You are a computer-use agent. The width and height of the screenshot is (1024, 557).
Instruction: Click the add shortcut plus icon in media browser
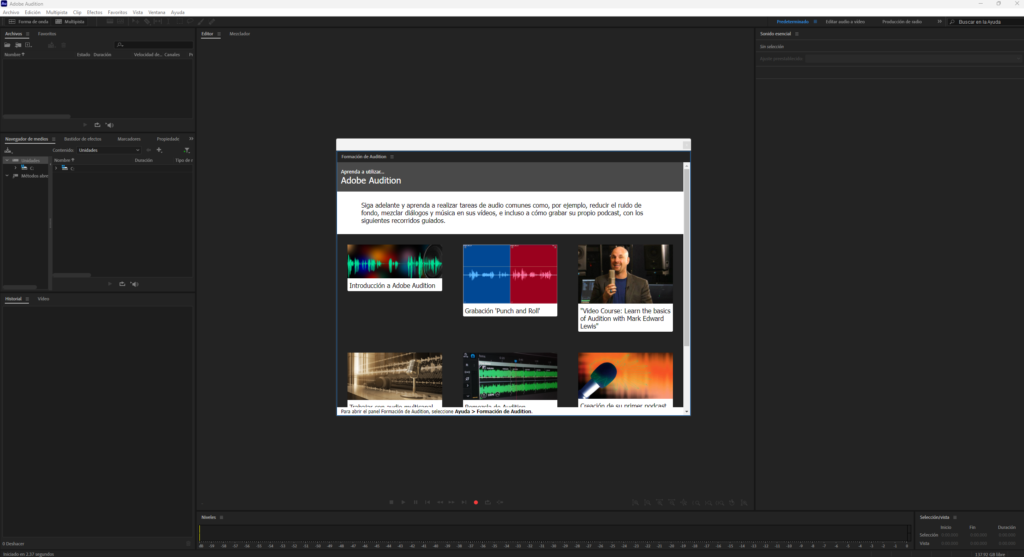pos(159,150)
